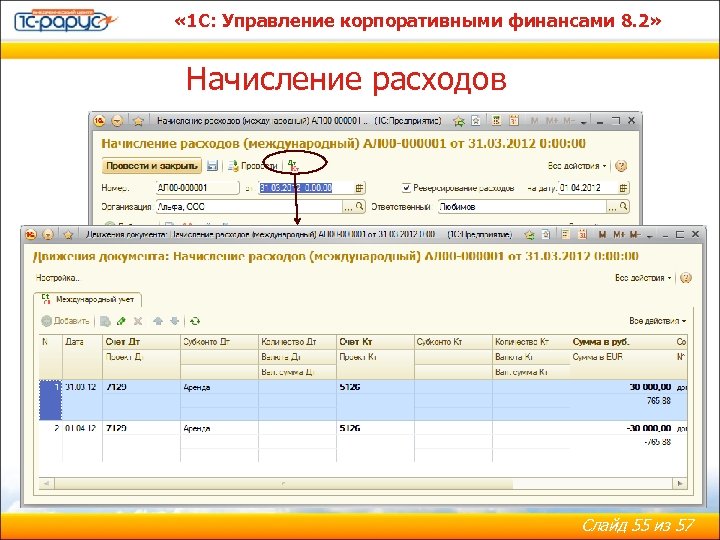720x540 pixels.
Task: Click the 'Счет Дт' column header
Action: (141, 342)
